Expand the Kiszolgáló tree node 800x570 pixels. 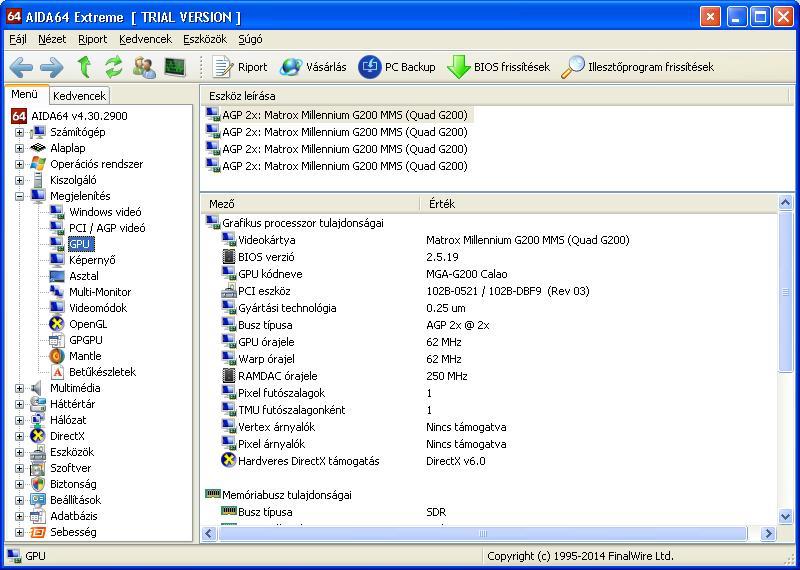coord(19,181)
